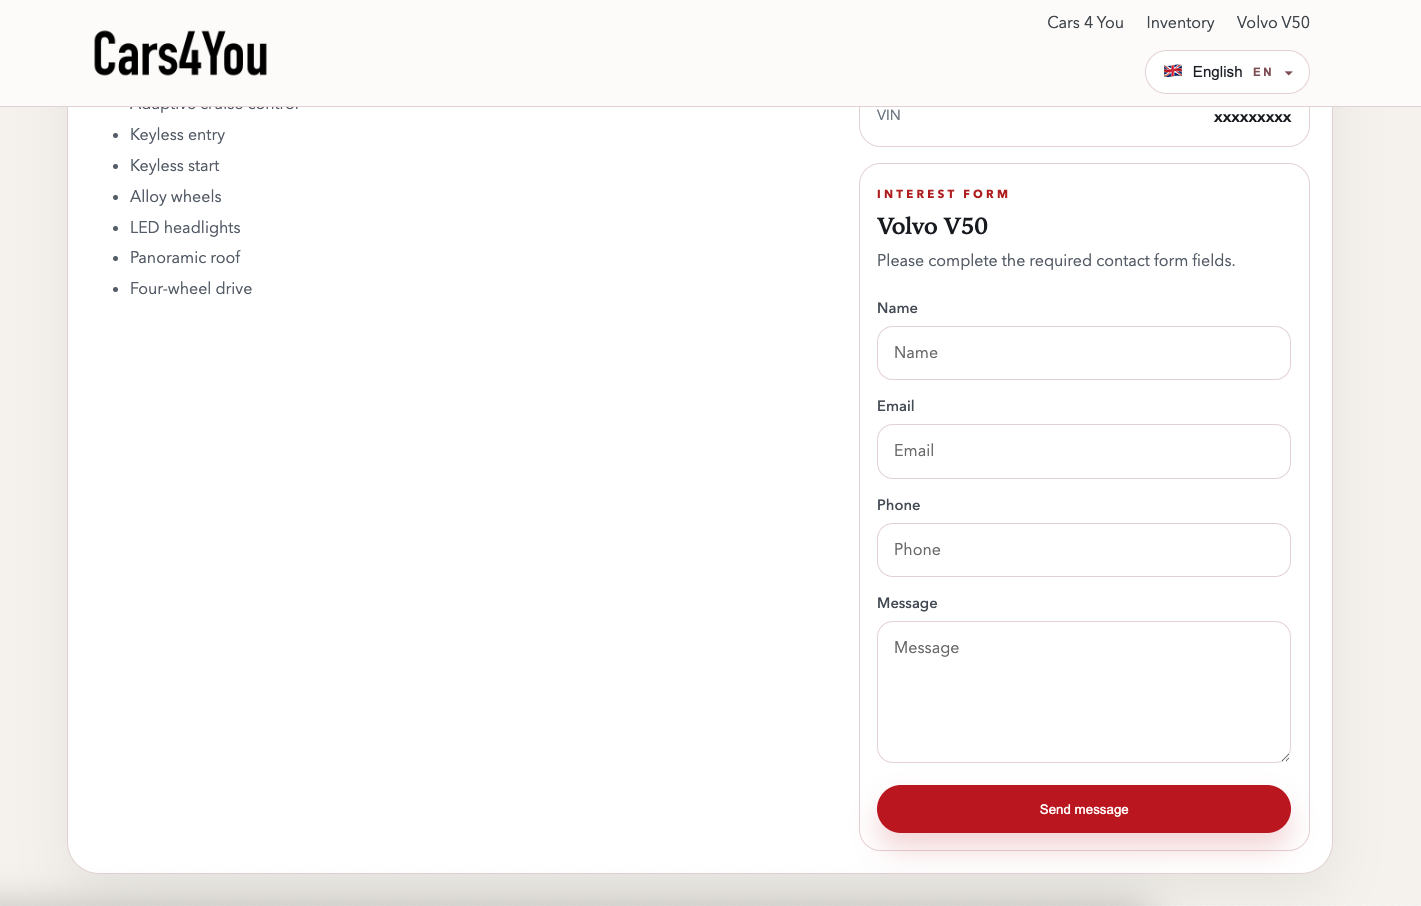Select the Volvo V50 breadcrumb link

click(1273, 23)
